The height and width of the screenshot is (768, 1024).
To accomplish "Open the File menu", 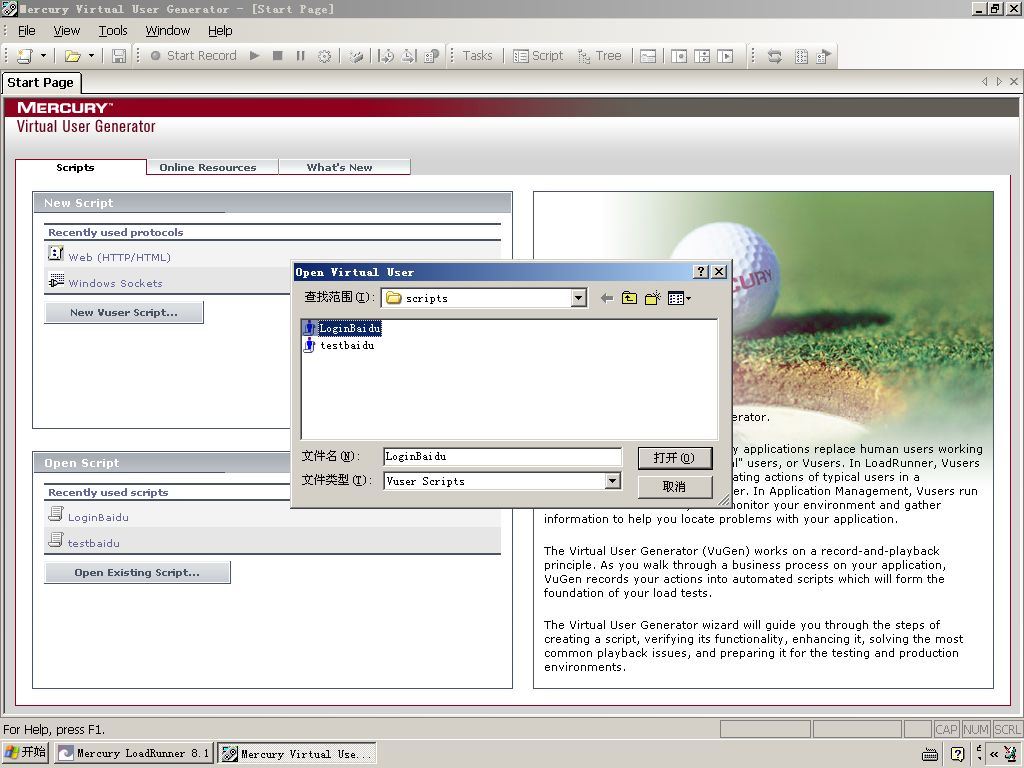I will click(27, 31).
